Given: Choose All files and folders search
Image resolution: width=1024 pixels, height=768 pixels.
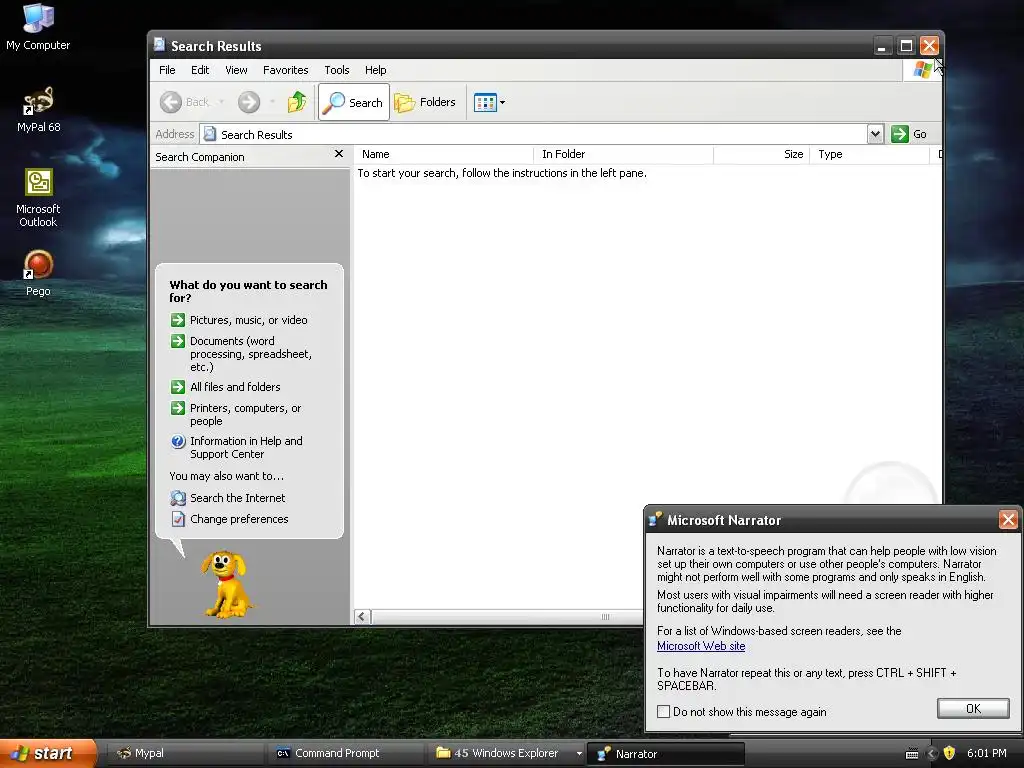Looking at the screenshot, I should [x=225, y=387].
